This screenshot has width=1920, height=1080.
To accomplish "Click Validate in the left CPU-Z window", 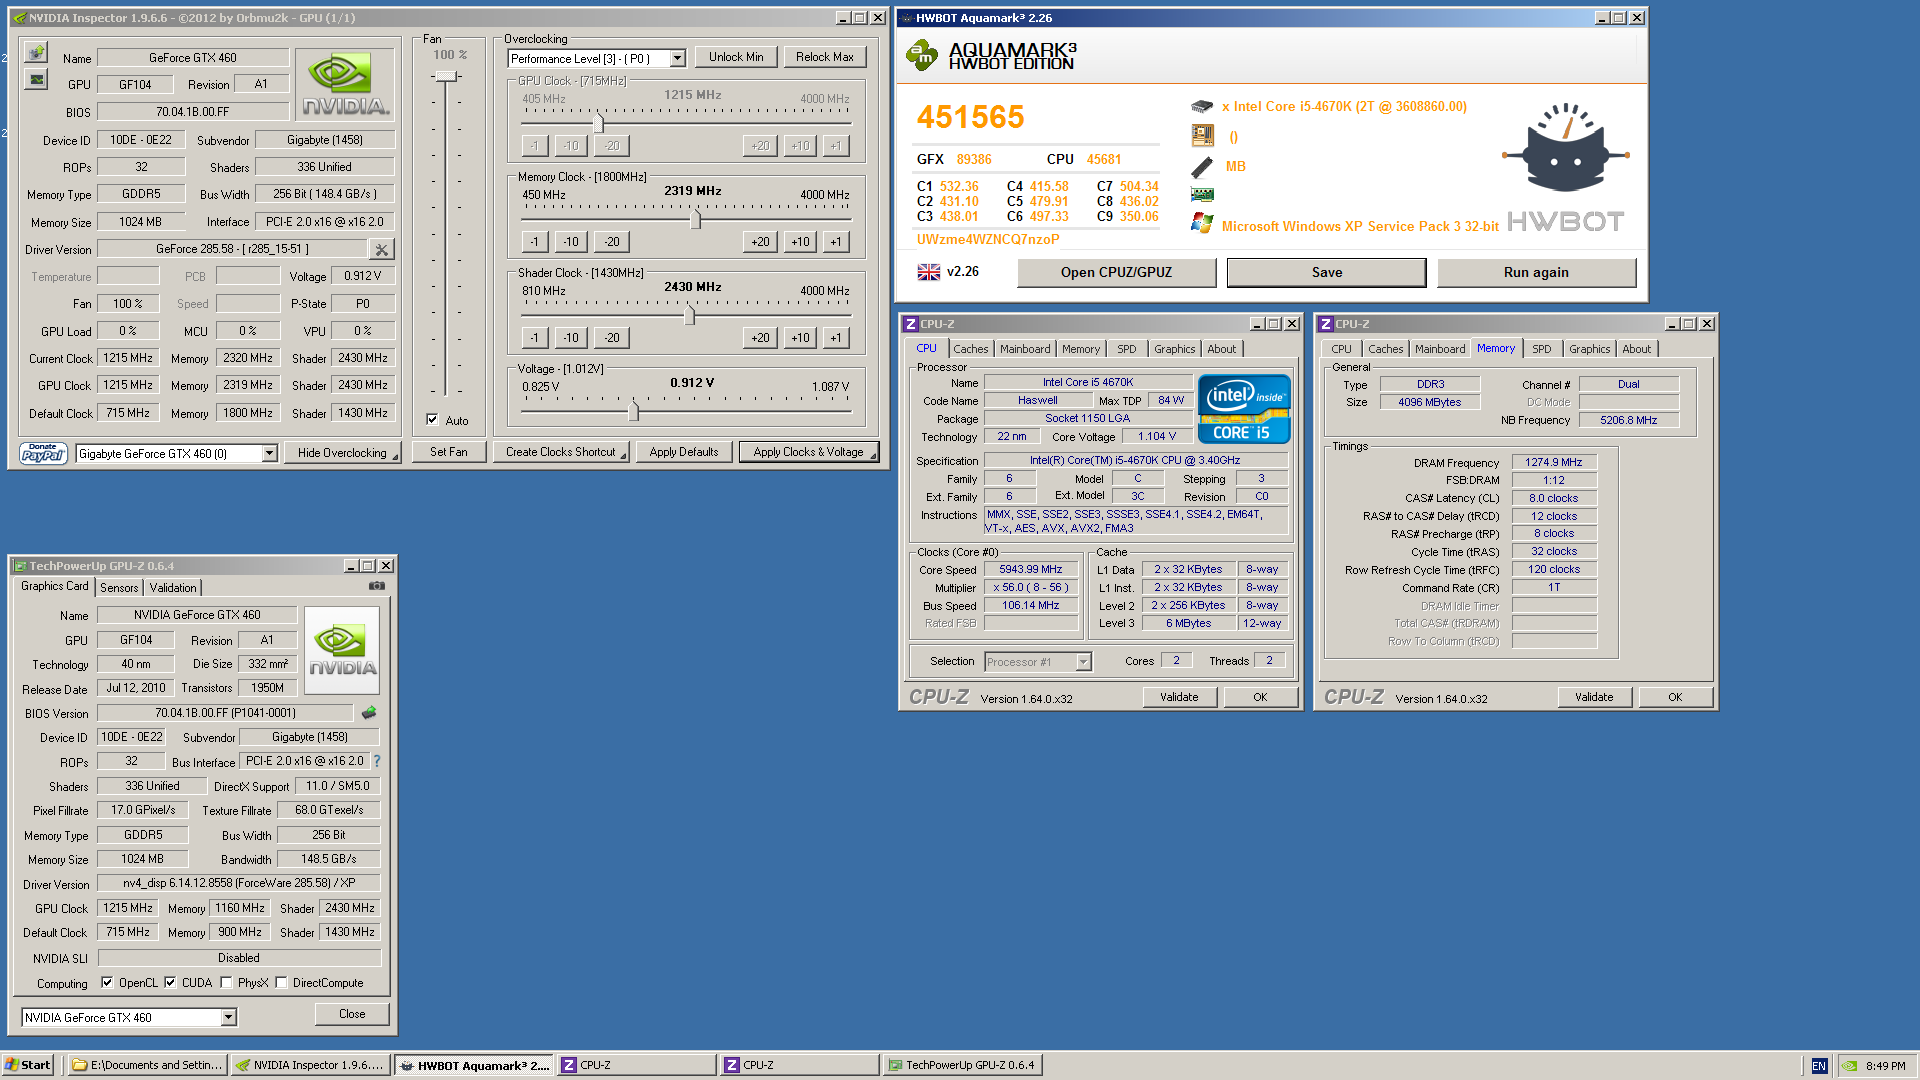I will pyautogui.click(x=1179, y=697).
